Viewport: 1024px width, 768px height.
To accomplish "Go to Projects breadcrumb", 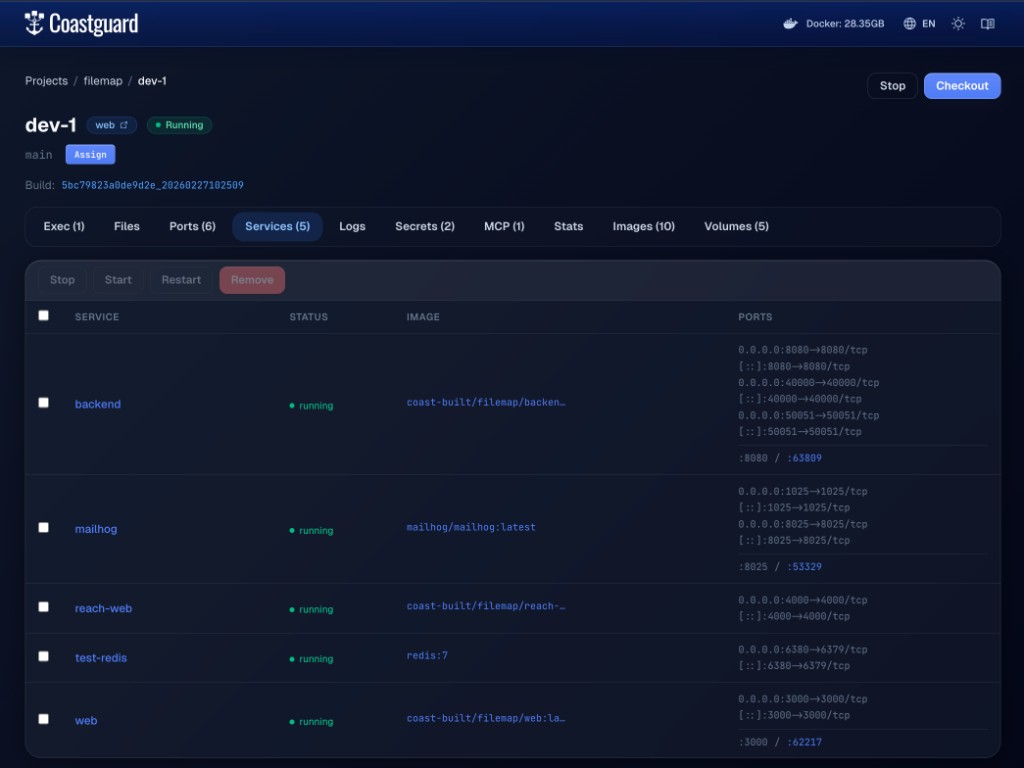I will tap(46, 80).
